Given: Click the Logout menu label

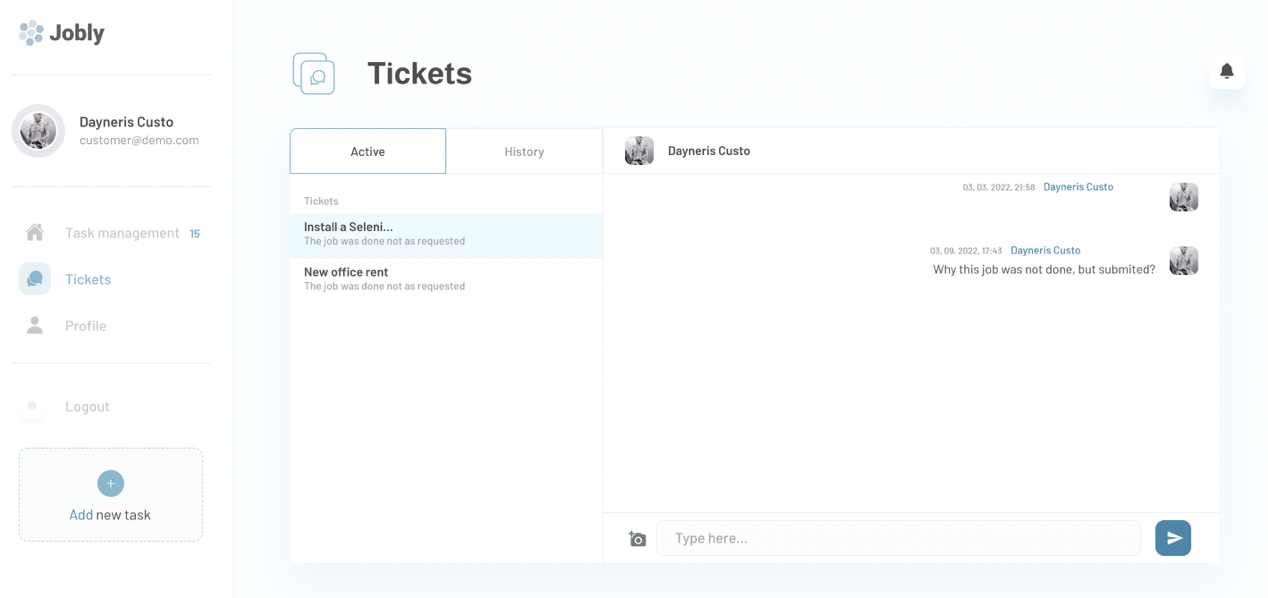Looking at the screenshot, I should [87, 407].
